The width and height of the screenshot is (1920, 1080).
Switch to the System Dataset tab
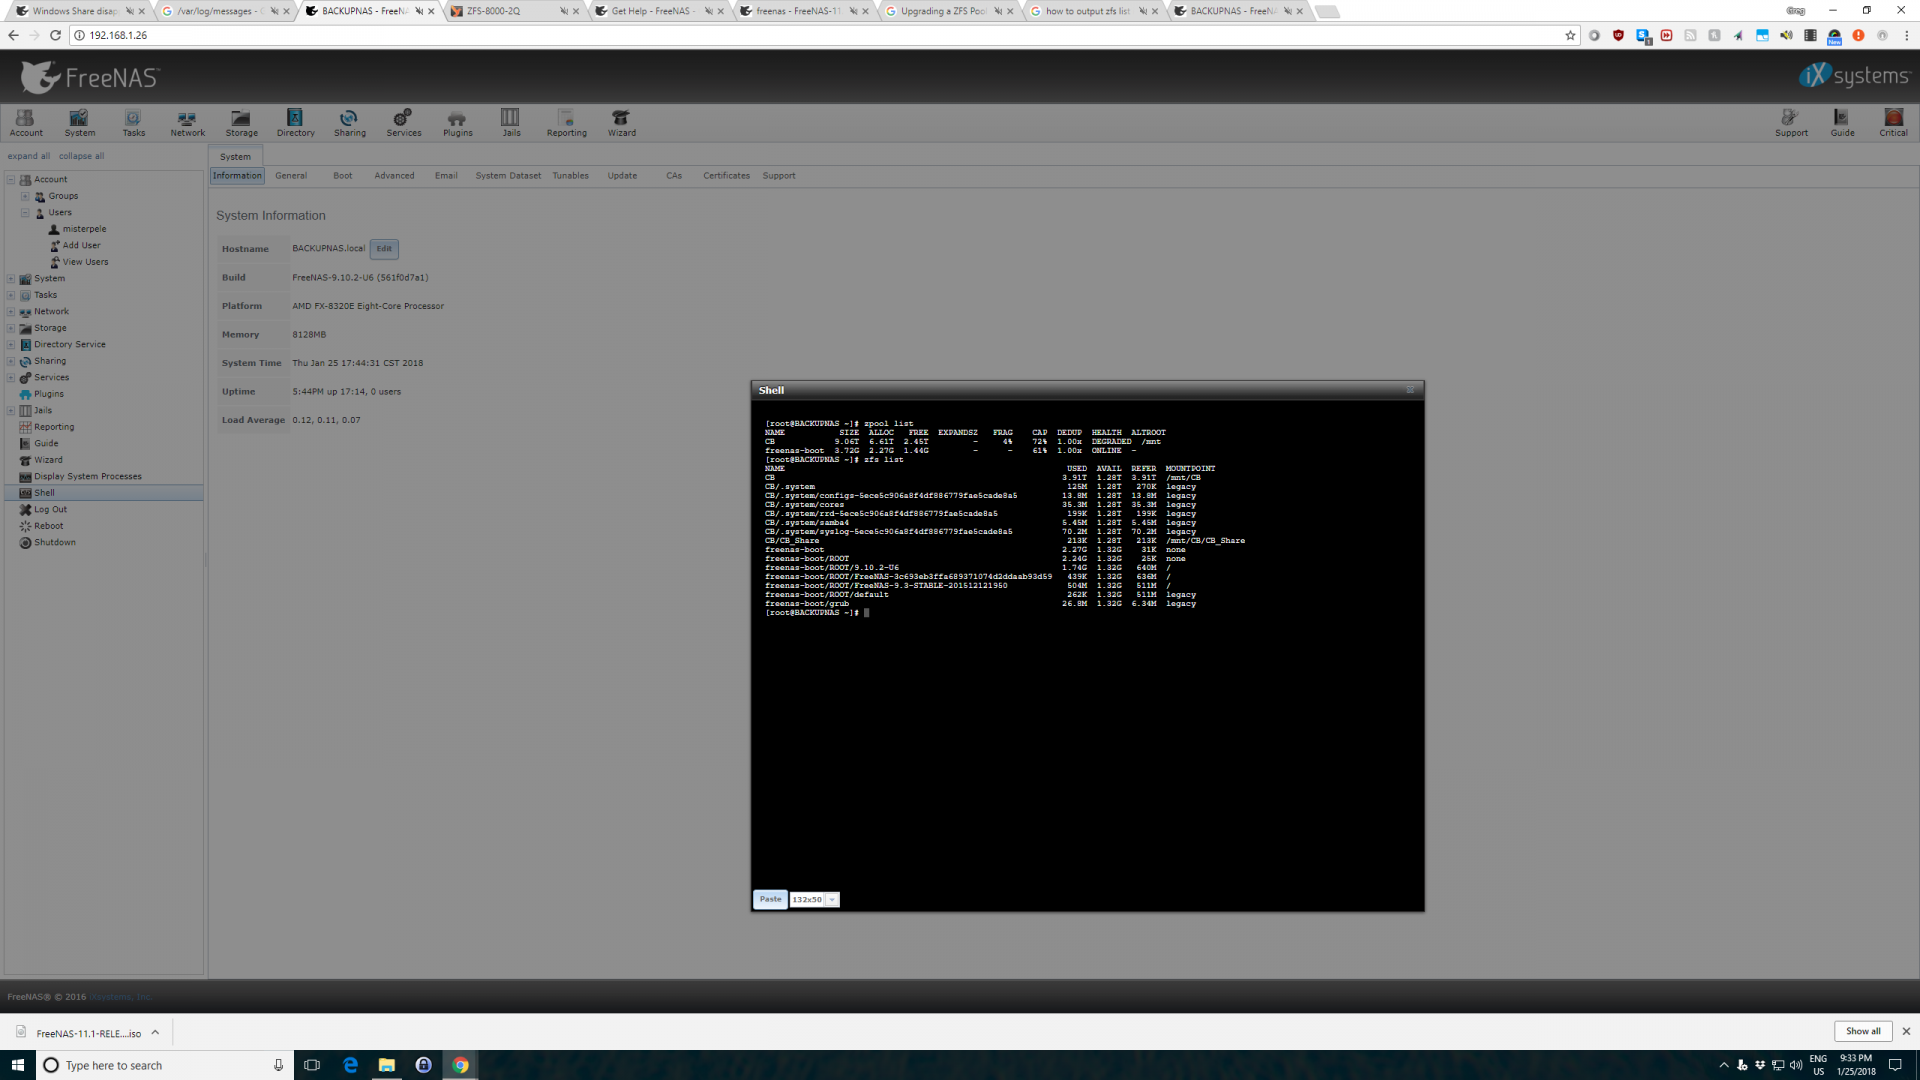[508, 176]
